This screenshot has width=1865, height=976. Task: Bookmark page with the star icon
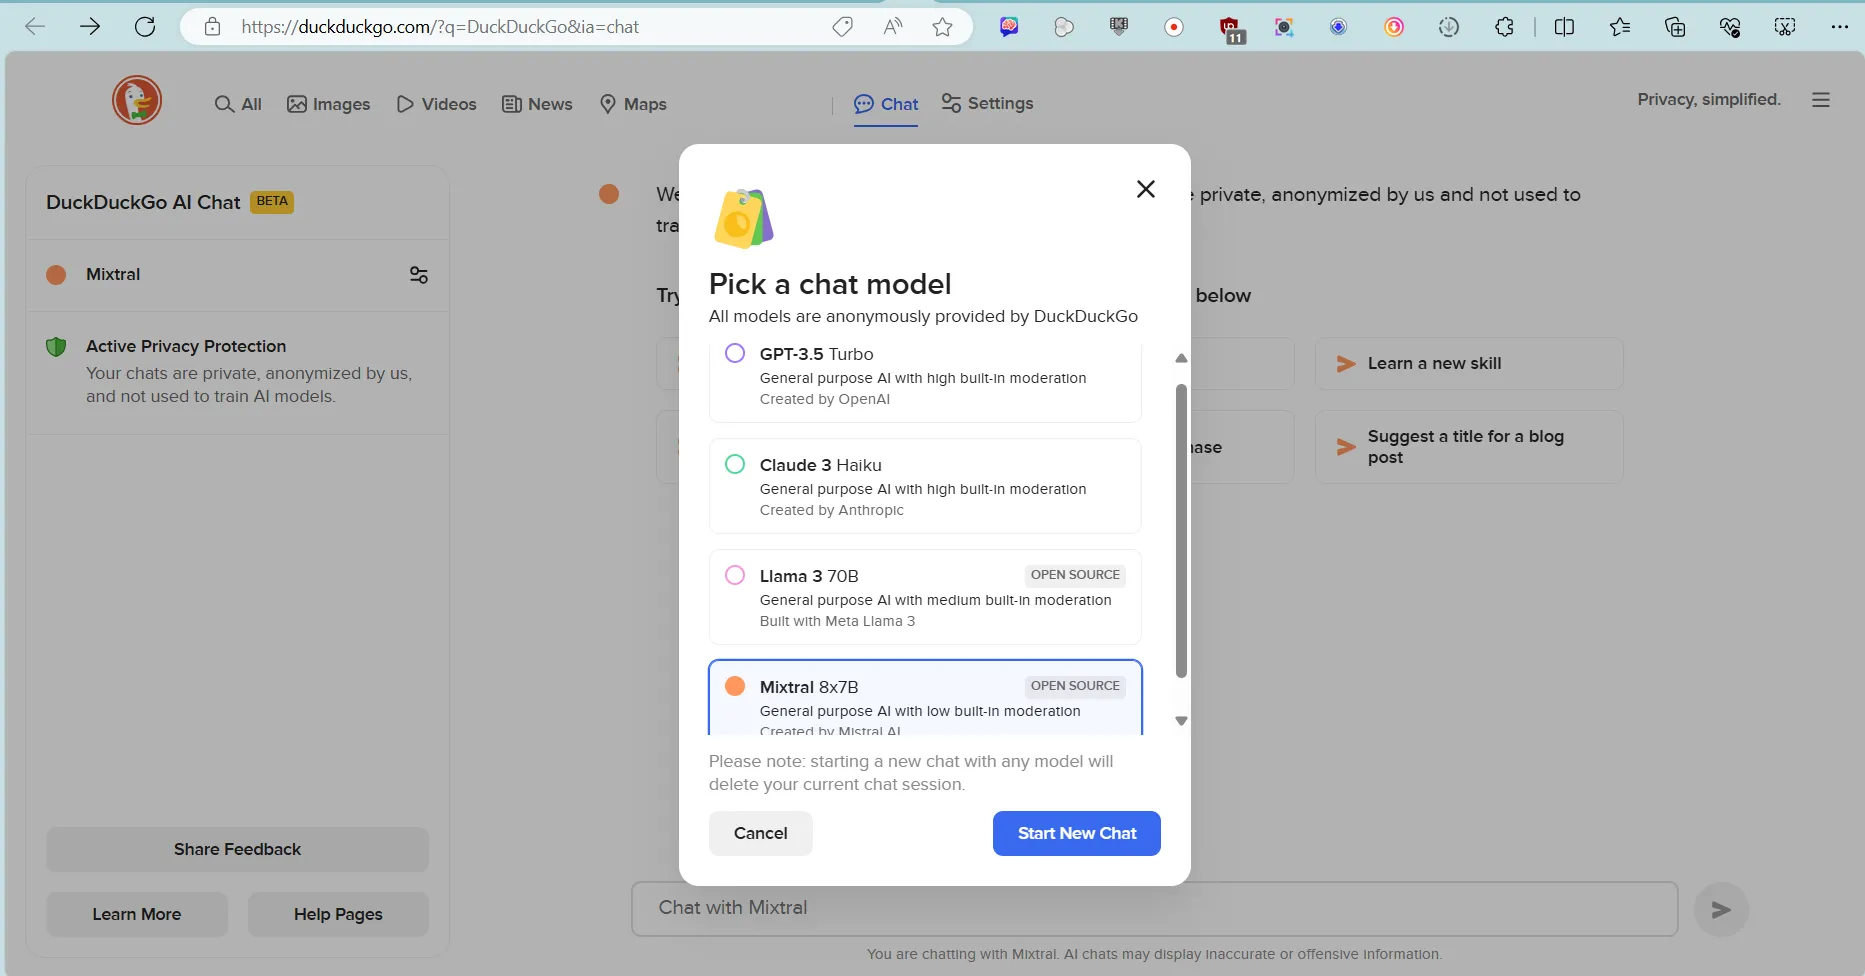[x=942, y=27]
